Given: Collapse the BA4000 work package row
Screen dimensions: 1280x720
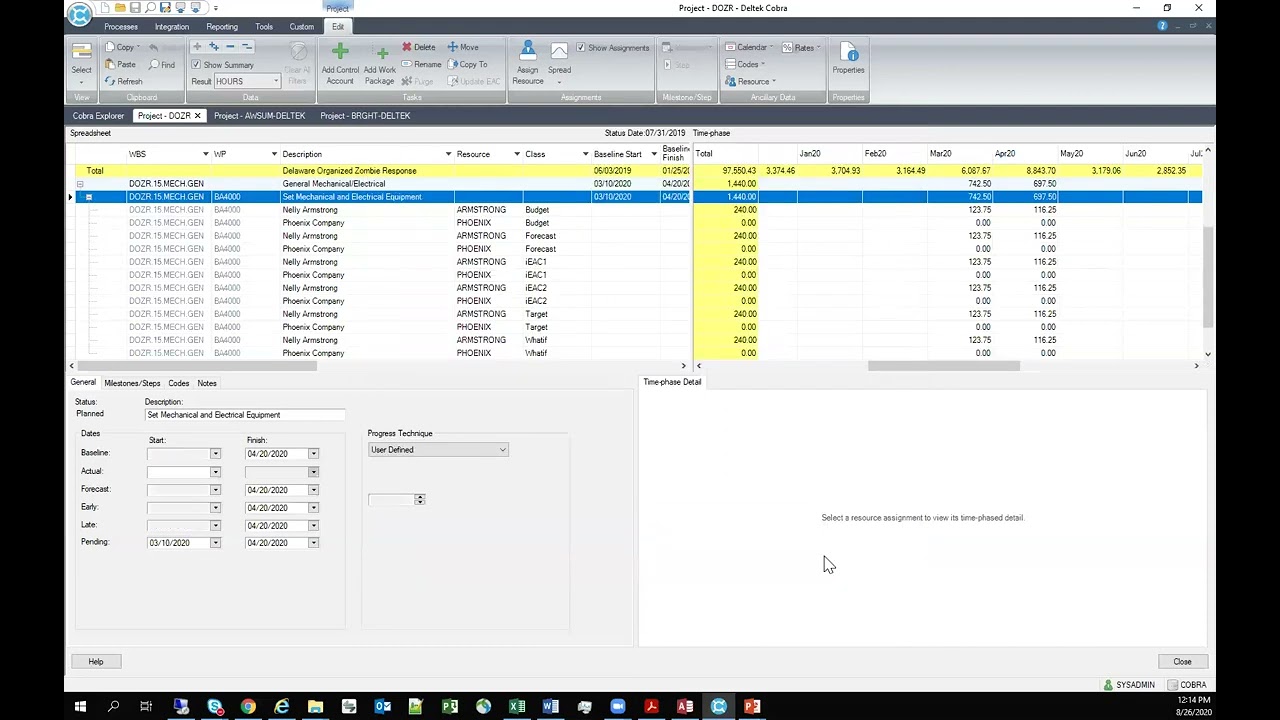Looking at the screenshot, I should (89, 197).
